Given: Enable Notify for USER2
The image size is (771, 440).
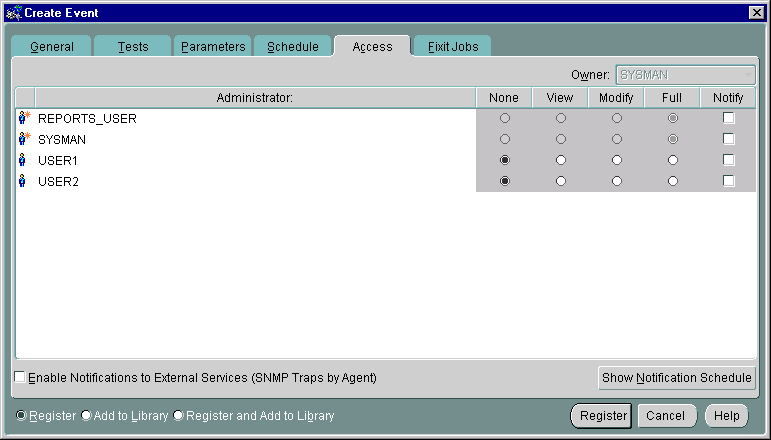Looking at the screenshot, I should click(729, 181).
